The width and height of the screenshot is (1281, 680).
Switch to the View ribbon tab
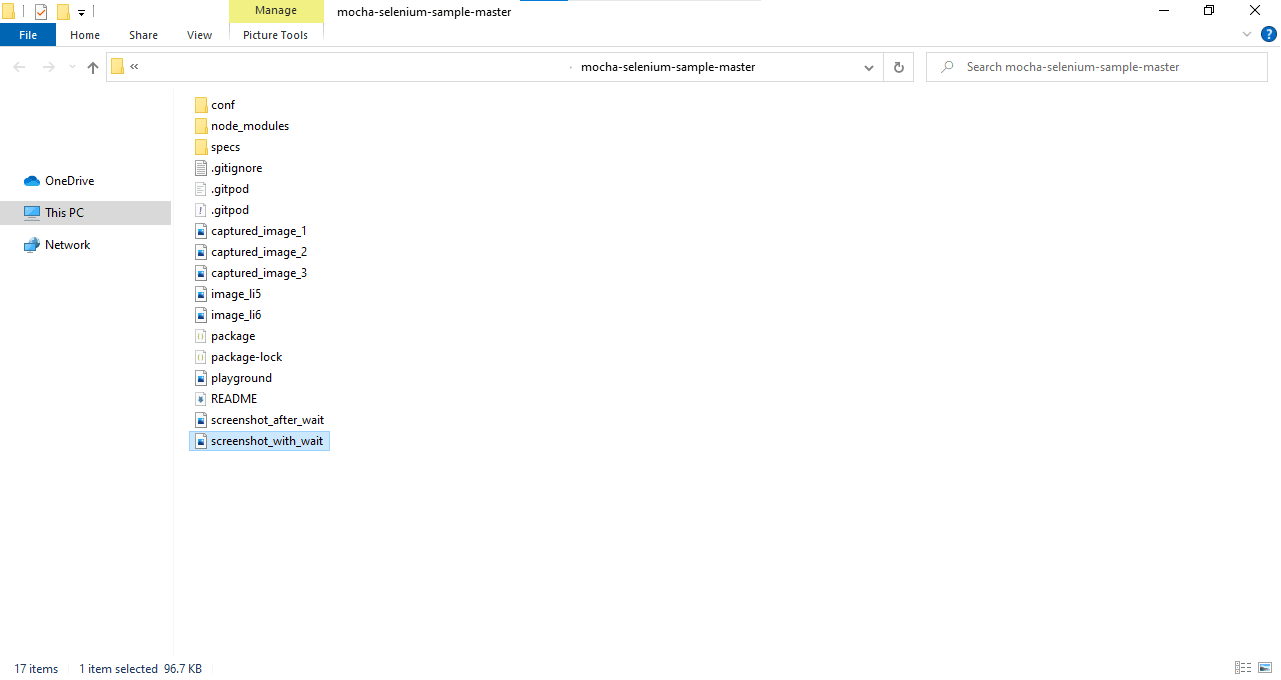click(x=199, y=34)
